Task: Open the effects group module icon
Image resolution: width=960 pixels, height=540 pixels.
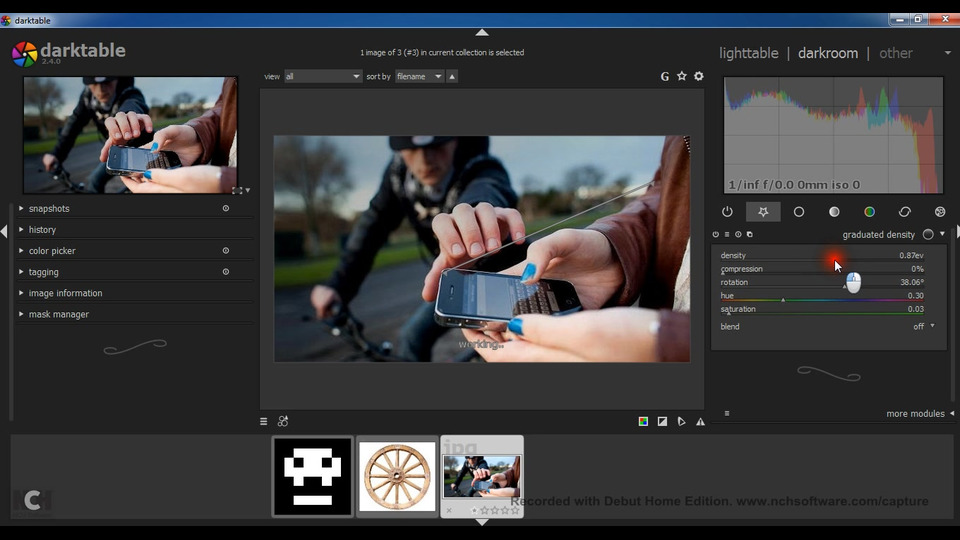Action: [x=940, y=212]
